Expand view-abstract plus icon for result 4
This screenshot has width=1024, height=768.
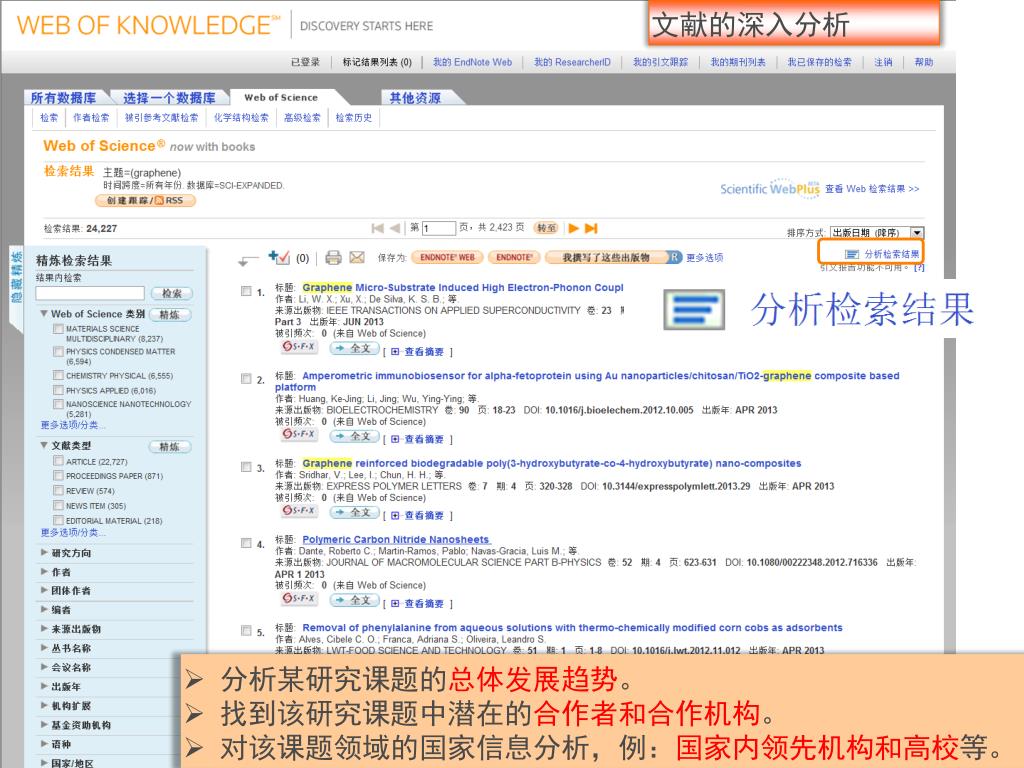click(395, 603)
